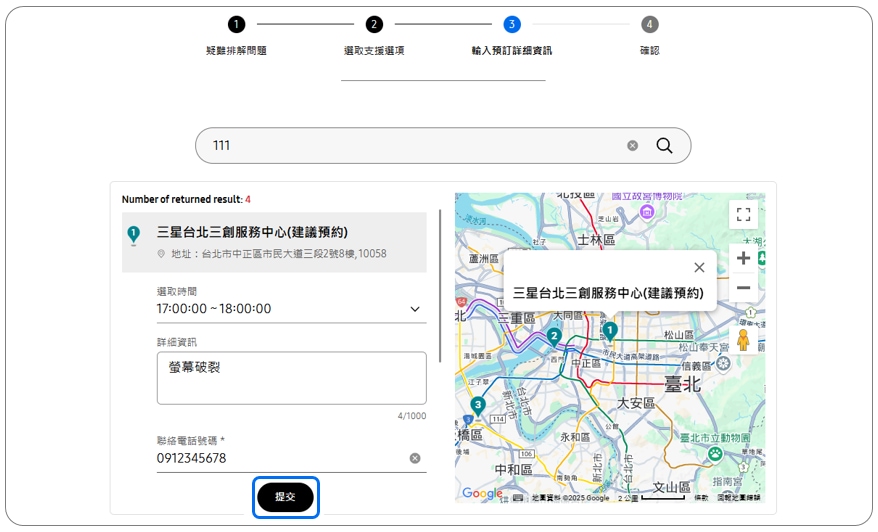Click the Number of returned result text
878x532 pixels.
click(x=186, y=199)
